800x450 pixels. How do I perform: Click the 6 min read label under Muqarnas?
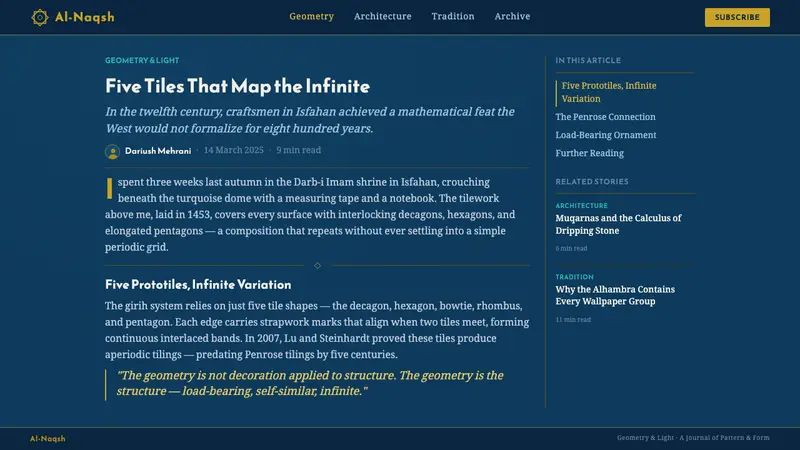coord(571,248)
